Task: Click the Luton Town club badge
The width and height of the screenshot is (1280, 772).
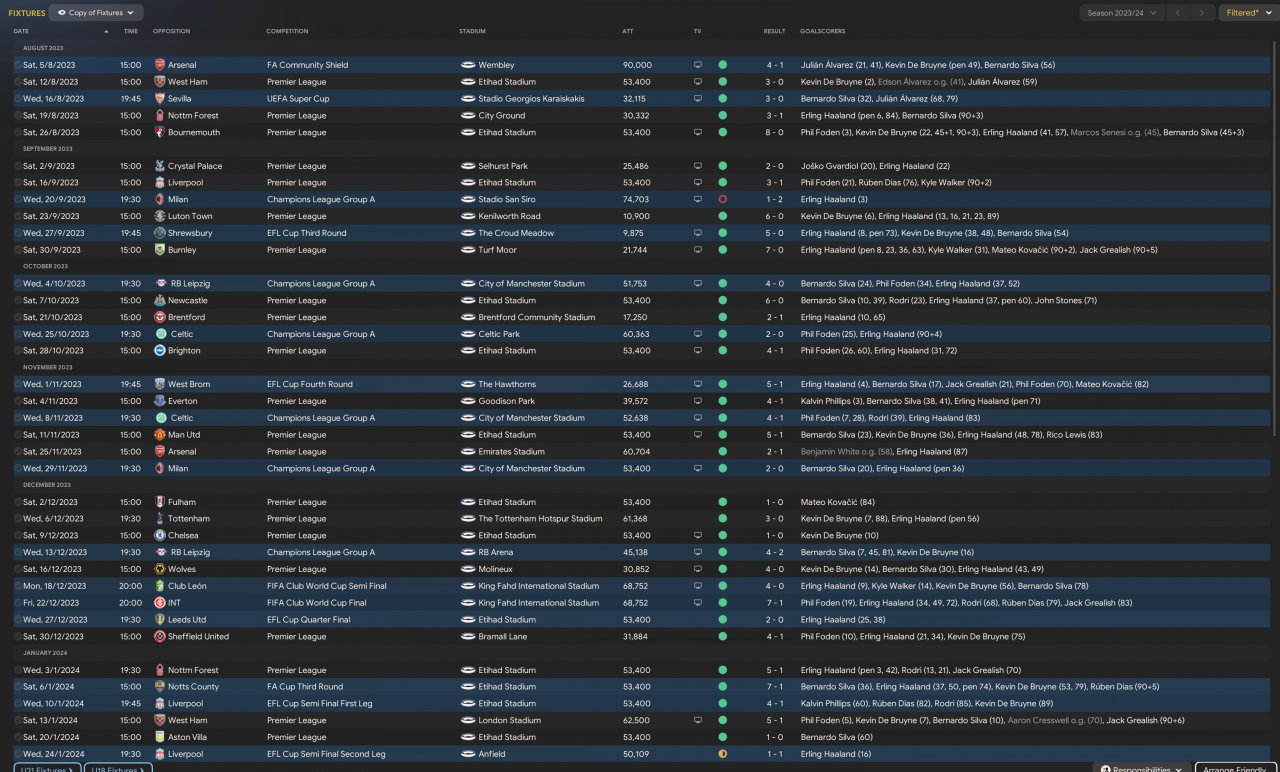Action: point(159,216)
